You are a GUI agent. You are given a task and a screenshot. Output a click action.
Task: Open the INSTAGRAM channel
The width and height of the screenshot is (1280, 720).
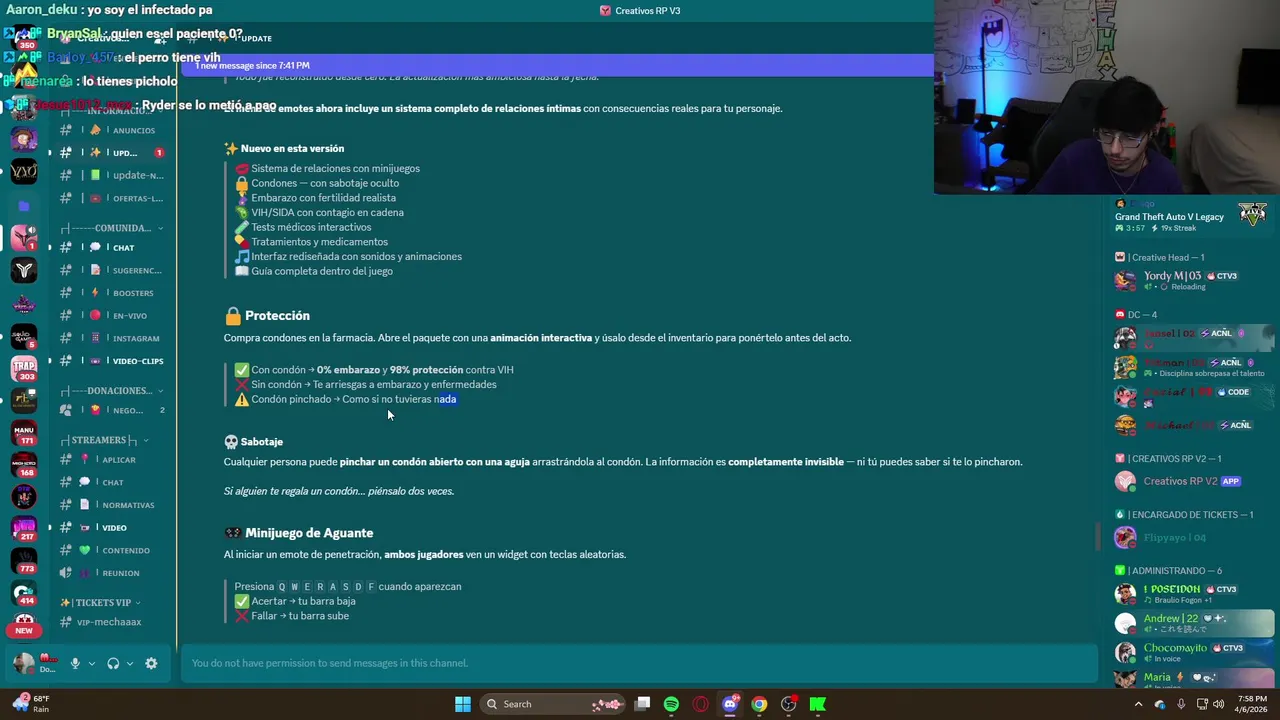(x=112, y=338)
